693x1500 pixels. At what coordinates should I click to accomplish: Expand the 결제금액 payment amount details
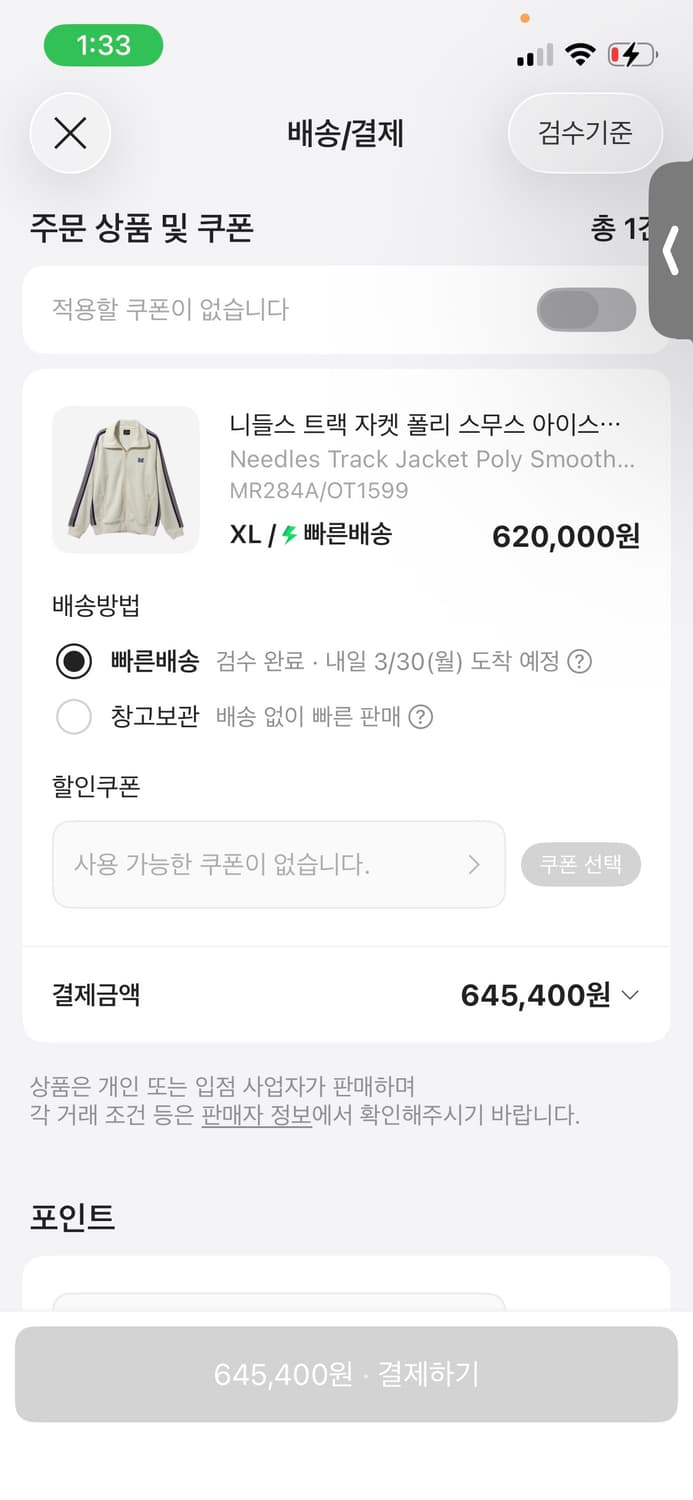coord(630,995)
